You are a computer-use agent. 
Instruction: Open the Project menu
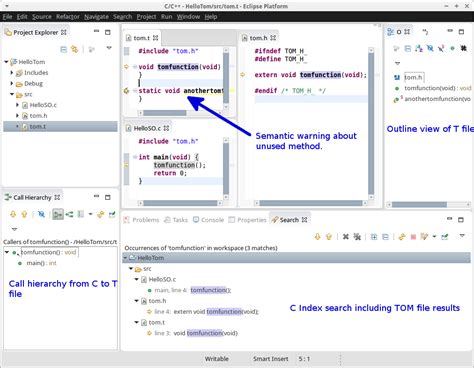click(x=146, y=17)
